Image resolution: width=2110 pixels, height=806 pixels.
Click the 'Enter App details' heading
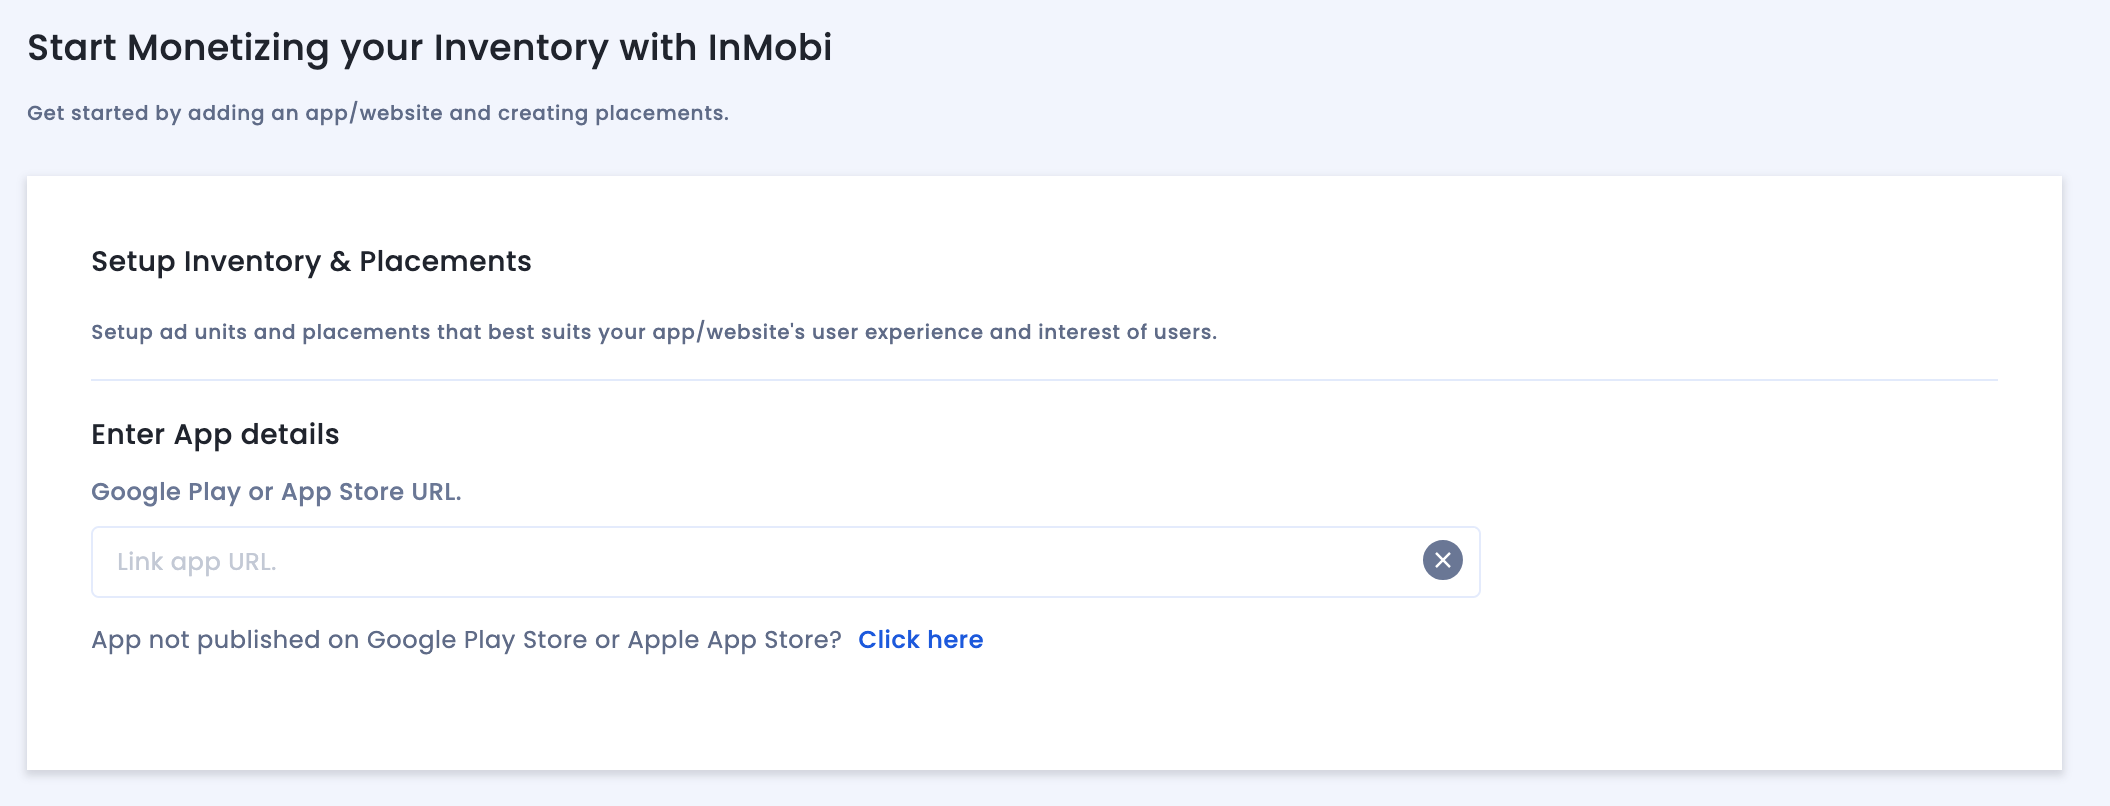pyautogui.click(x=215, y=435)
